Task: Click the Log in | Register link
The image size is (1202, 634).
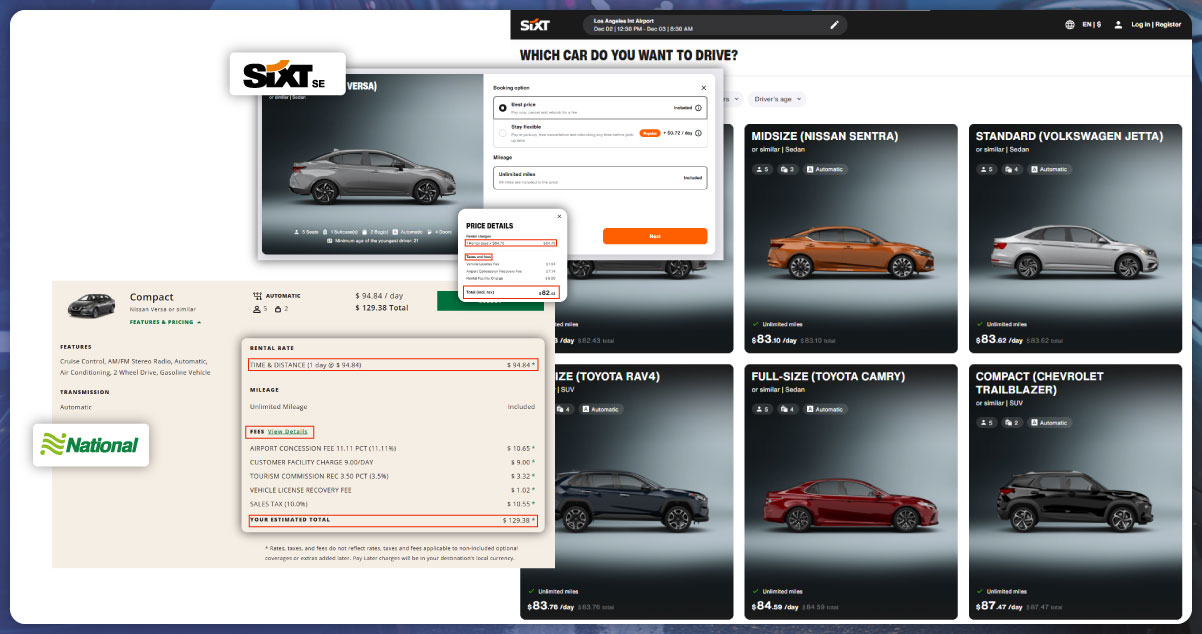Action: [1155, 25]
